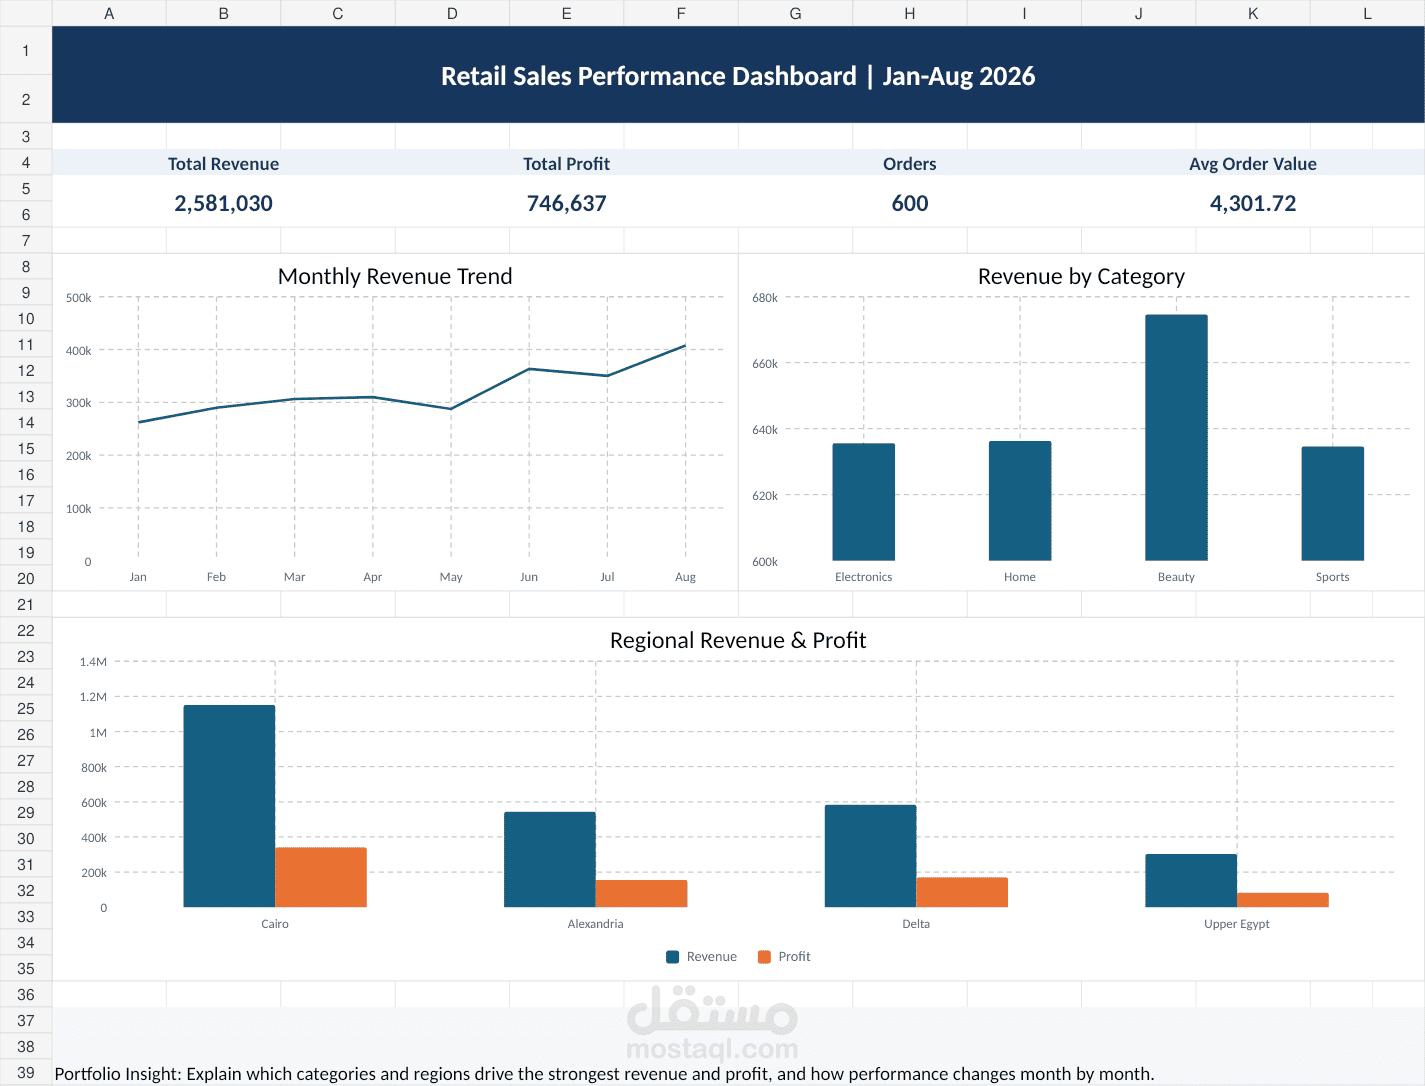Click the 'May' month label on the trend chart

pos(451,577)
